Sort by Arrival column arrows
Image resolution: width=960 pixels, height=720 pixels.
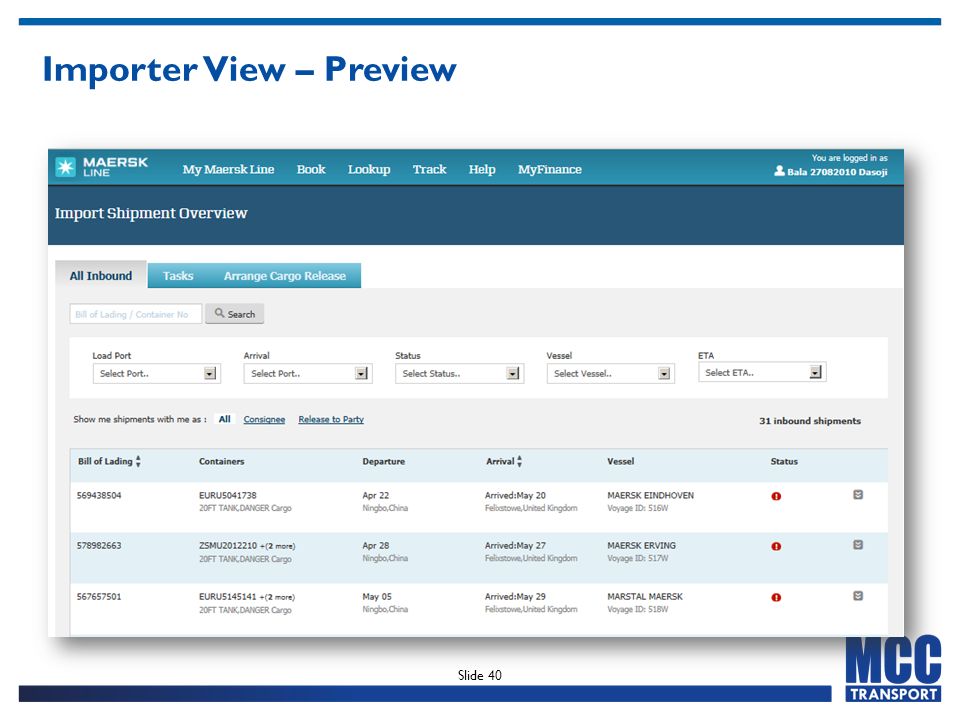pos(520,462)
